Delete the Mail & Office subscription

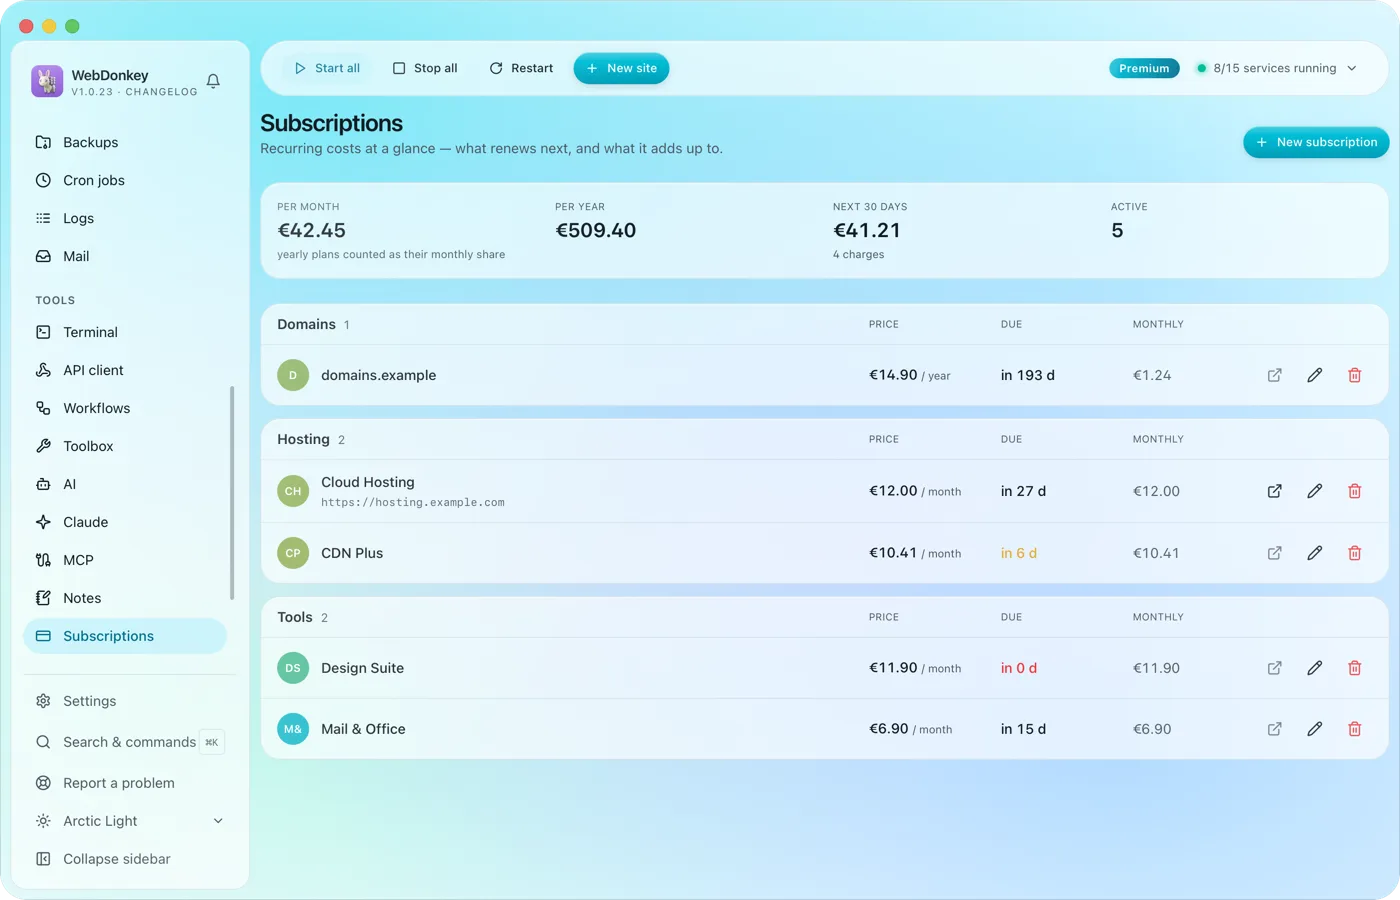[x=1355, y=729]
